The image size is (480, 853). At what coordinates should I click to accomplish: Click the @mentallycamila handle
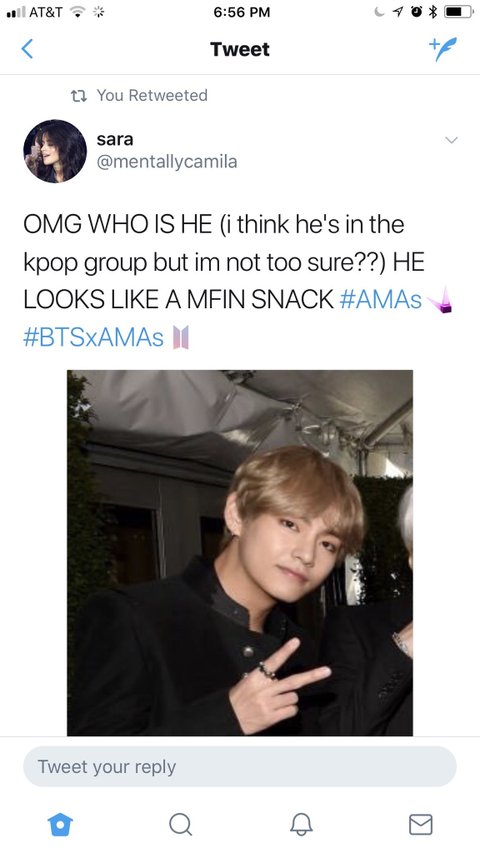(167, 162)
